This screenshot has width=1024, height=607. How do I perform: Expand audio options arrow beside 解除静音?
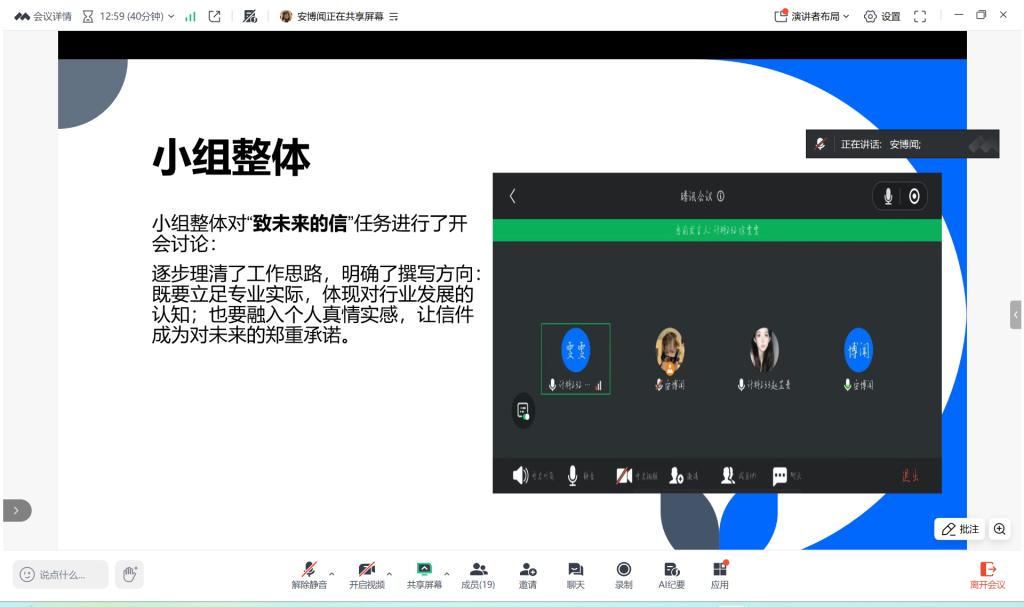332,573
